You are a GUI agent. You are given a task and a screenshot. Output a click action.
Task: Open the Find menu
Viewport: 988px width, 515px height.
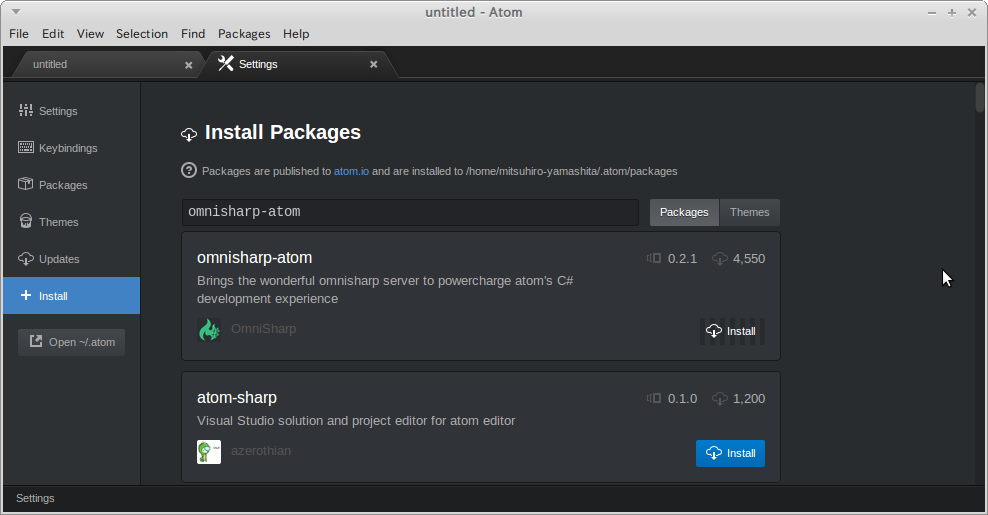(193, 34)
